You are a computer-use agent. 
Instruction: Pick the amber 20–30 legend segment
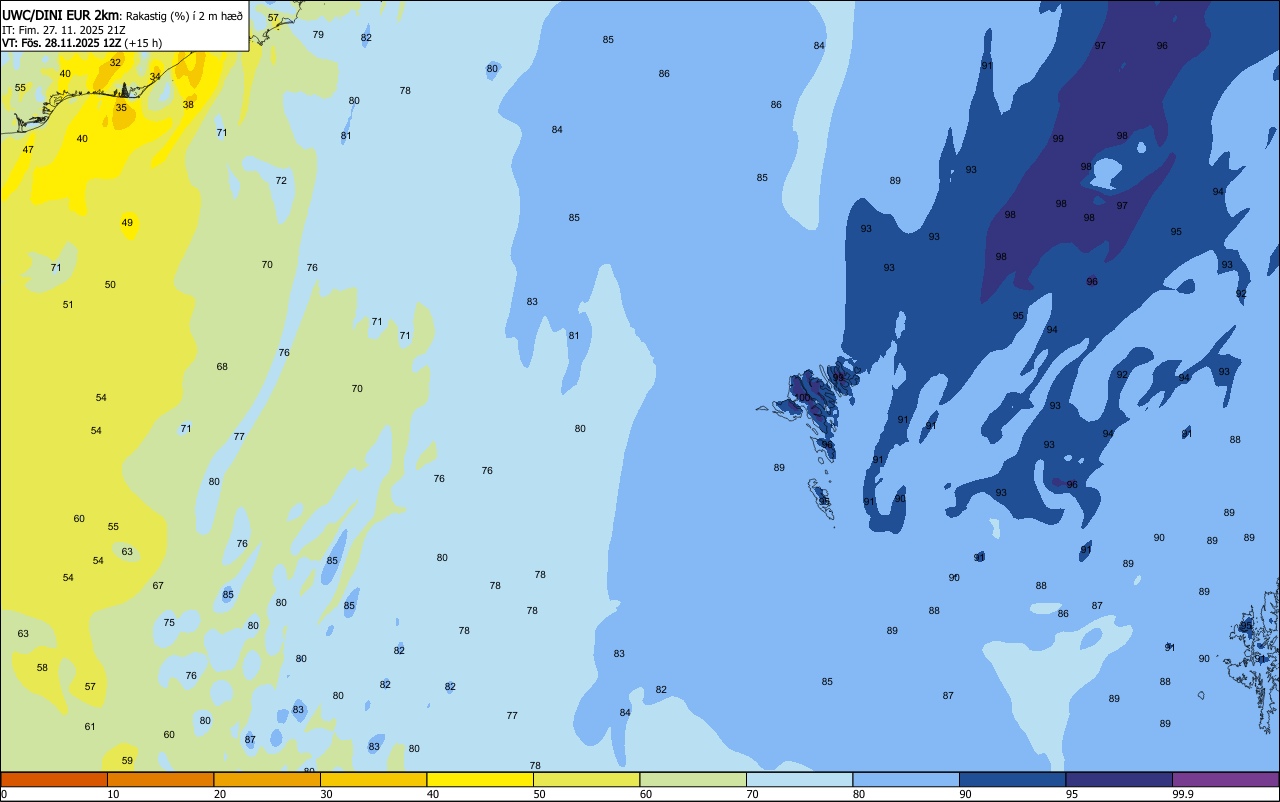point(267,779)
